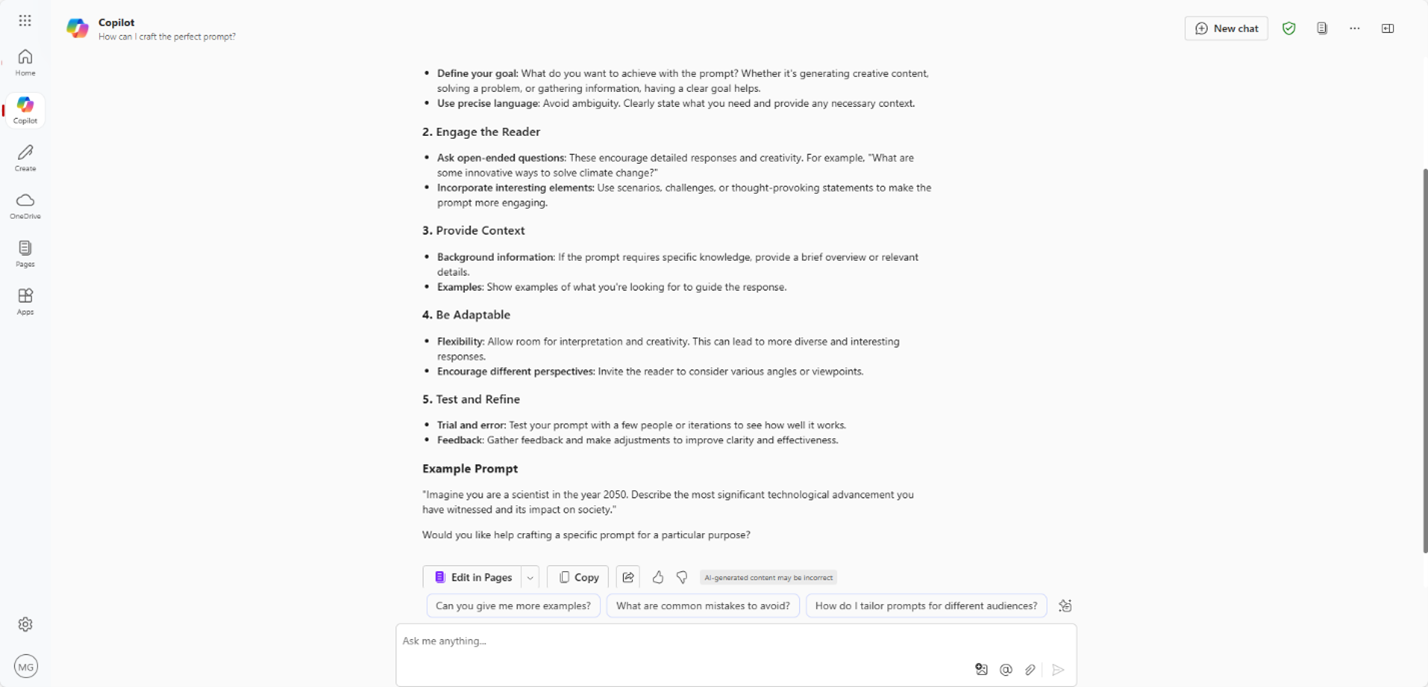Copy the response with Copy button
1428x687 pixels.
point(578,577)
